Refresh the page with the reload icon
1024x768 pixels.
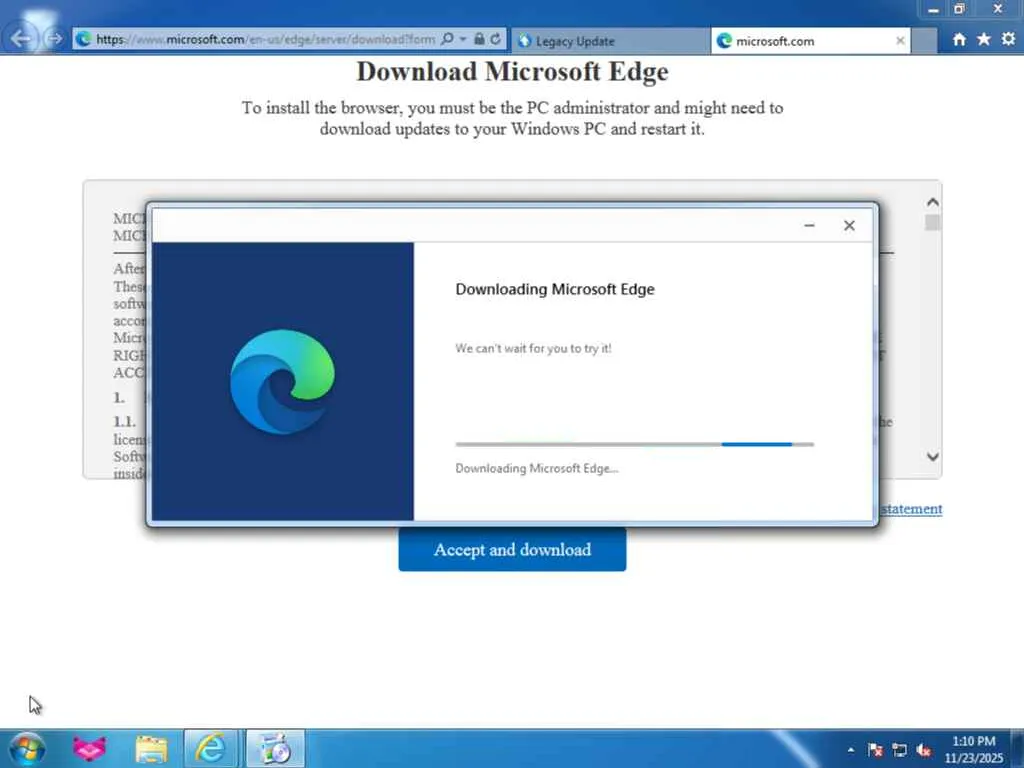click(496, 39)
